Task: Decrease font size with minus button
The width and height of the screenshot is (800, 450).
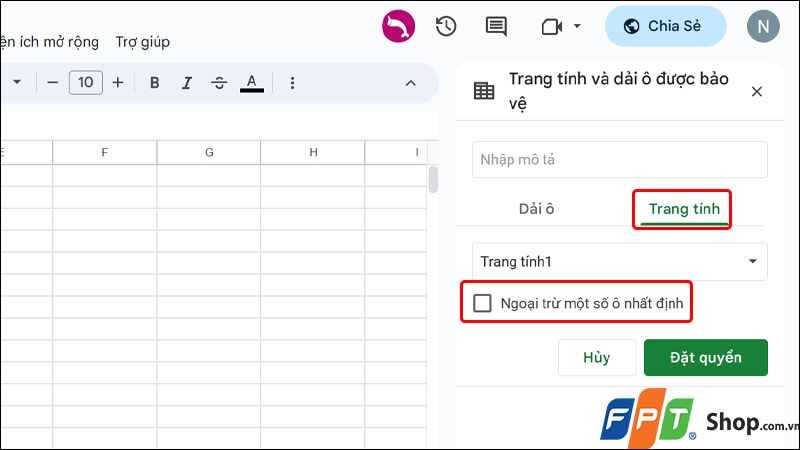Action: [x=53, y=83]
